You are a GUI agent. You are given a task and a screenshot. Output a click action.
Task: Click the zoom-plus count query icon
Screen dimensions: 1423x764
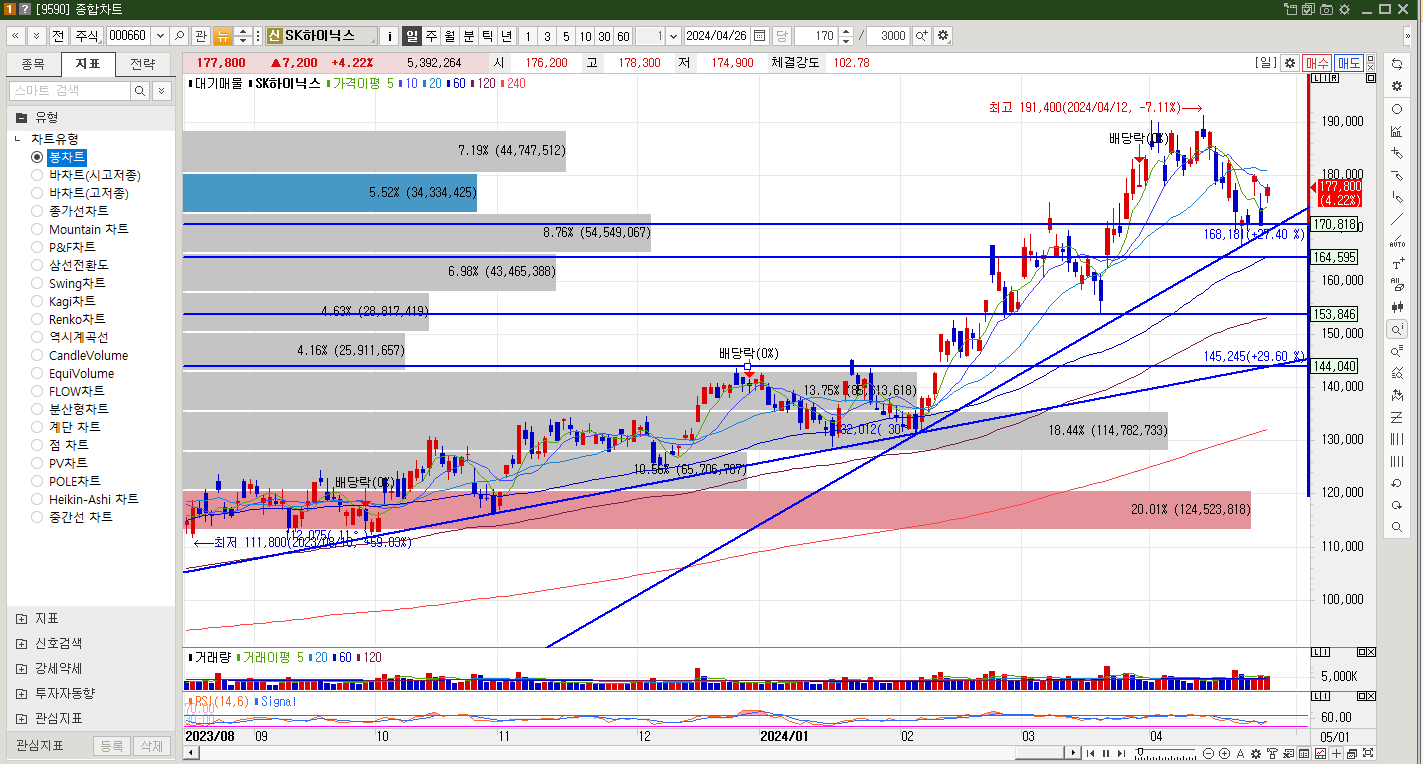921,36
